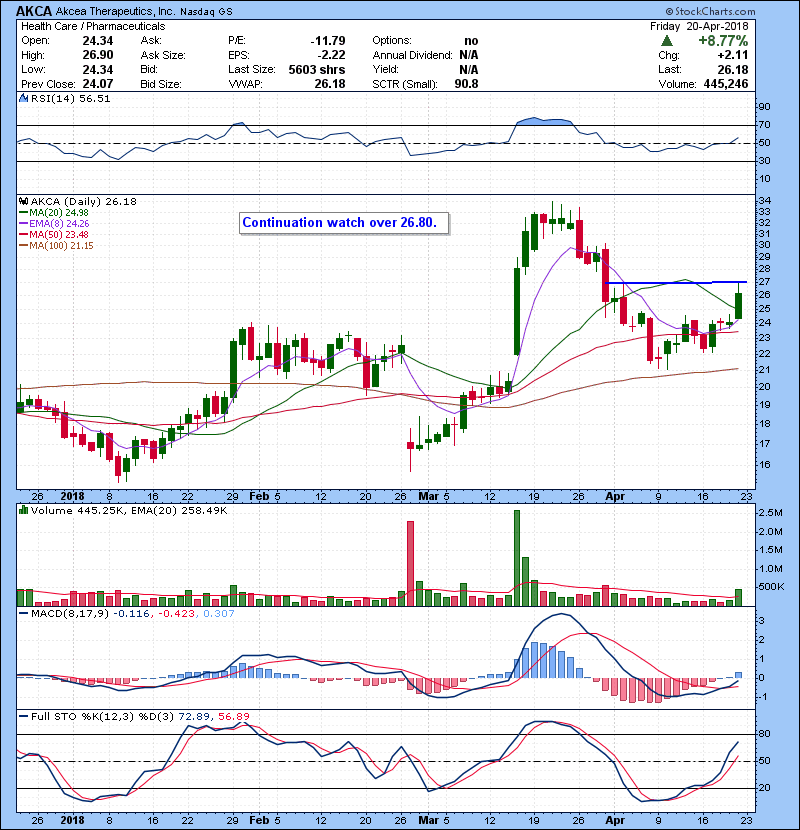Click the Mar label on the price chart axis
The image size is (800, 830).
click(428, 496)
